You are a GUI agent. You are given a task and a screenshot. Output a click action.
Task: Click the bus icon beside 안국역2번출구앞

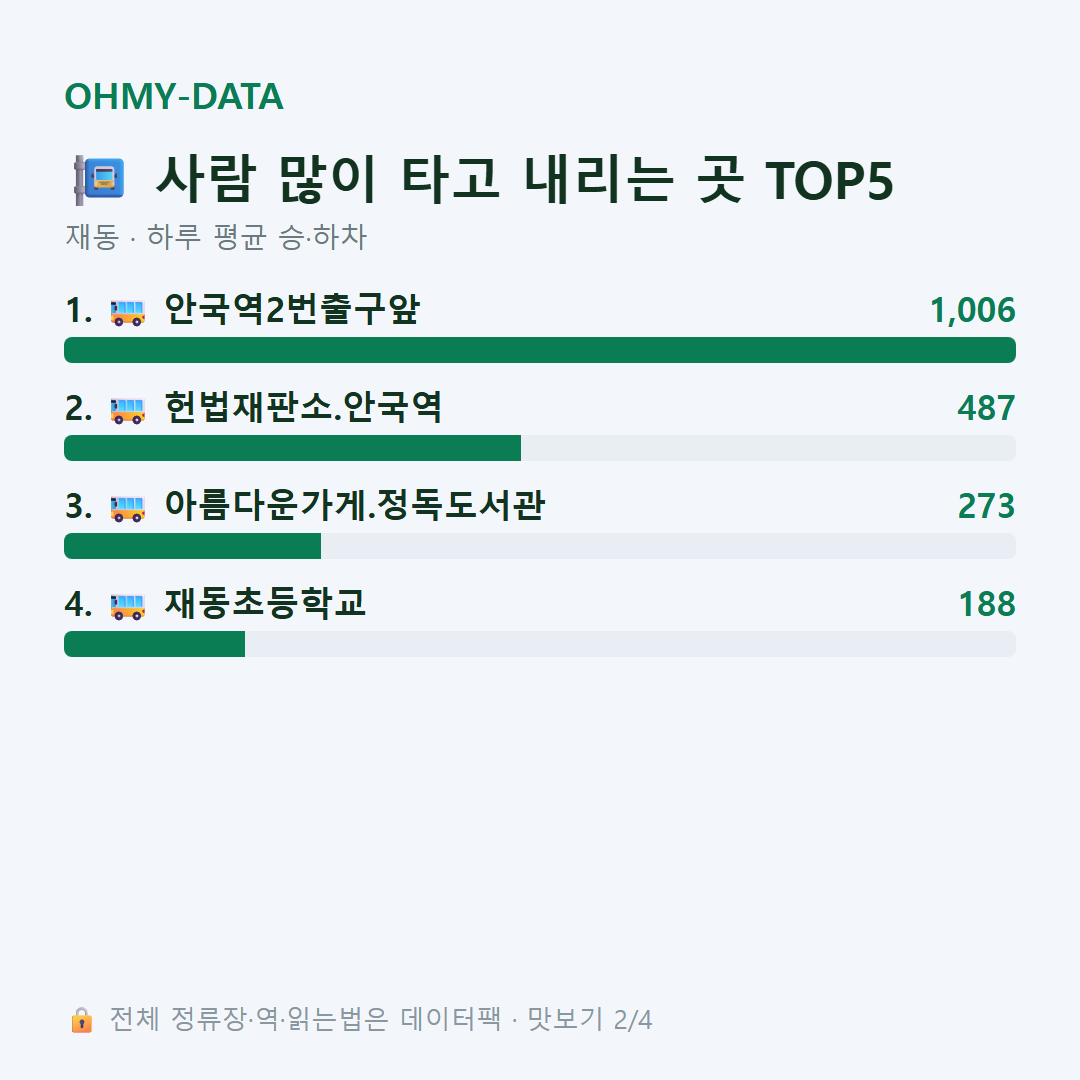coord(128,311)
